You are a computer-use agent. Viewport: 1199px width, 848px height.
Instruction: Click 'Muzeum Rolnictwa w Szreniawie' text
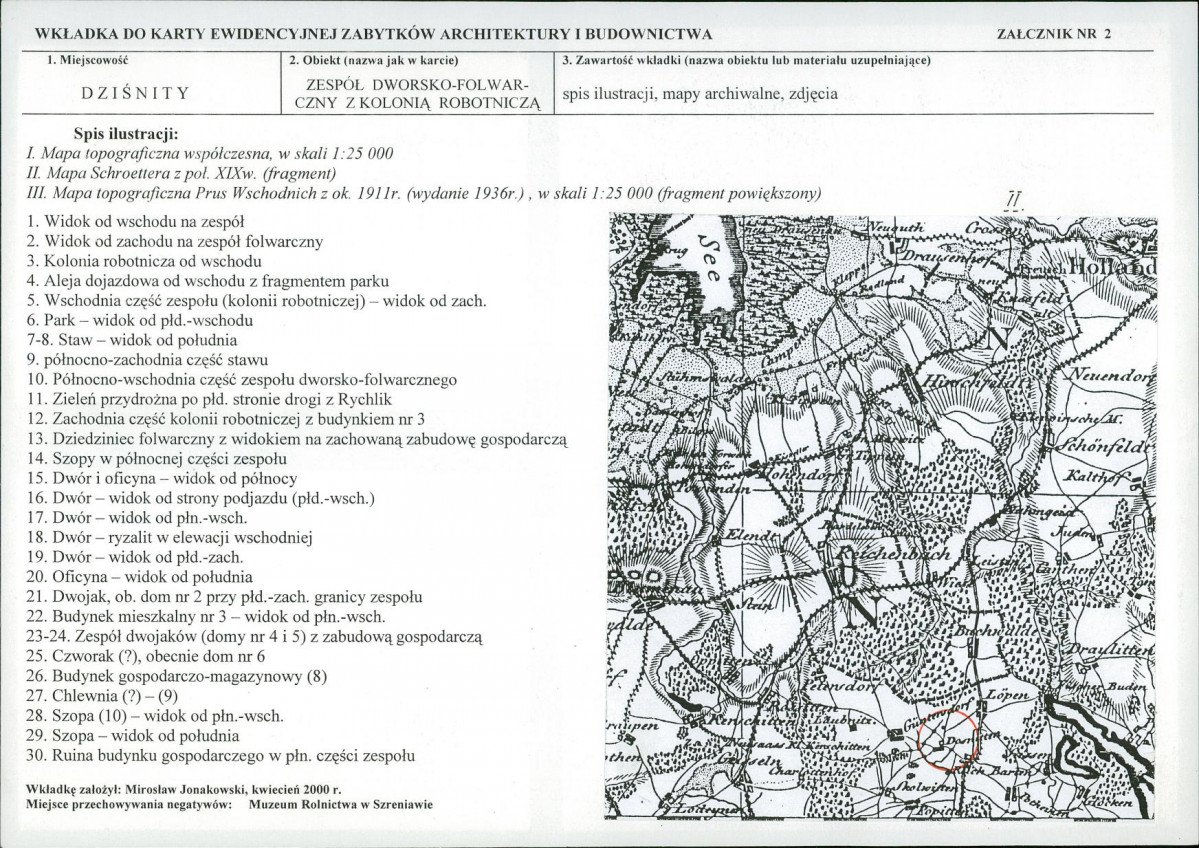pyautogui.click(x=340, y=804)
